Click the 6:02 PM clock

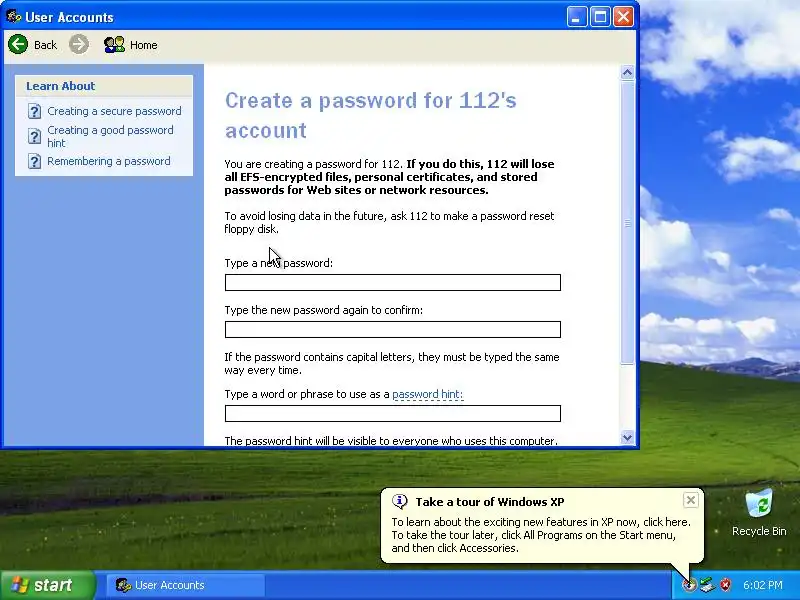[x=763, y=585]
